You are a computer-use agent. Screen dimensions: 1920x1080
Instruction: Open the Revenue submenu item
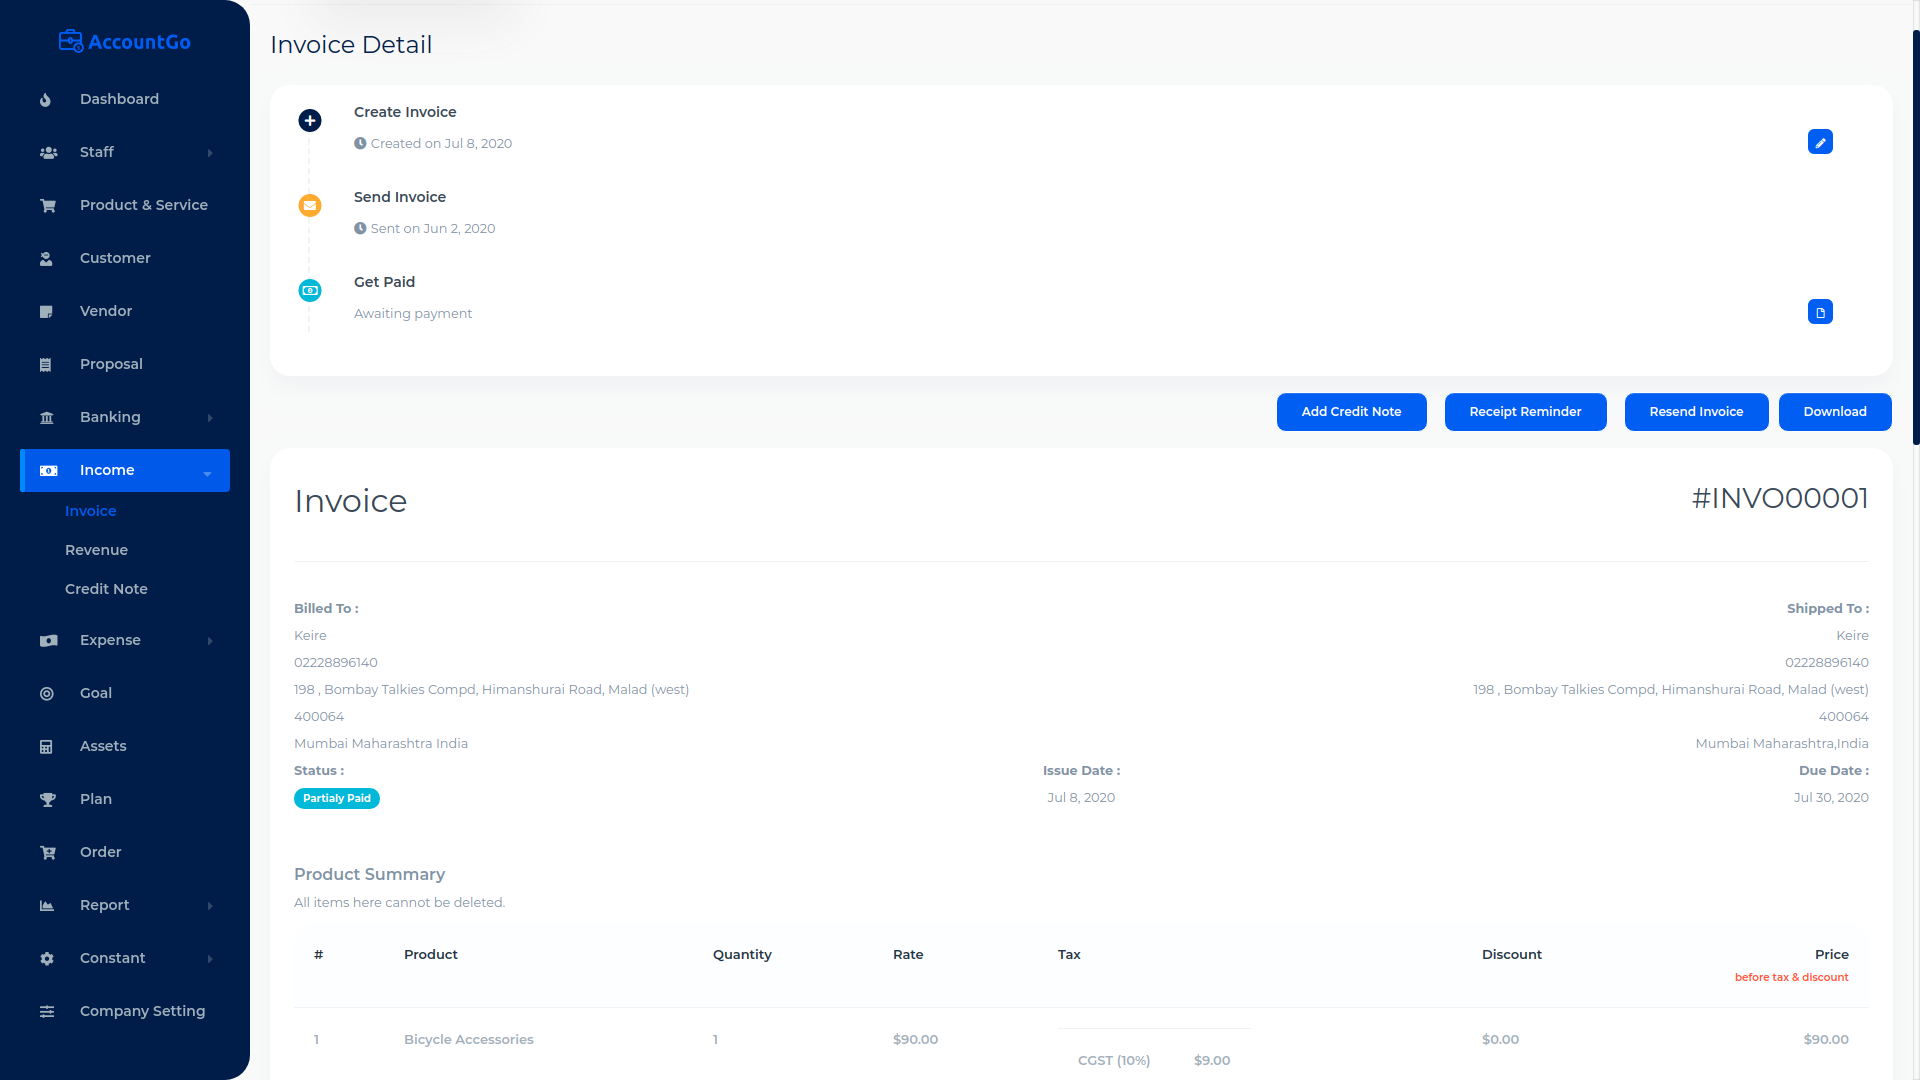[x=96, y=550]
